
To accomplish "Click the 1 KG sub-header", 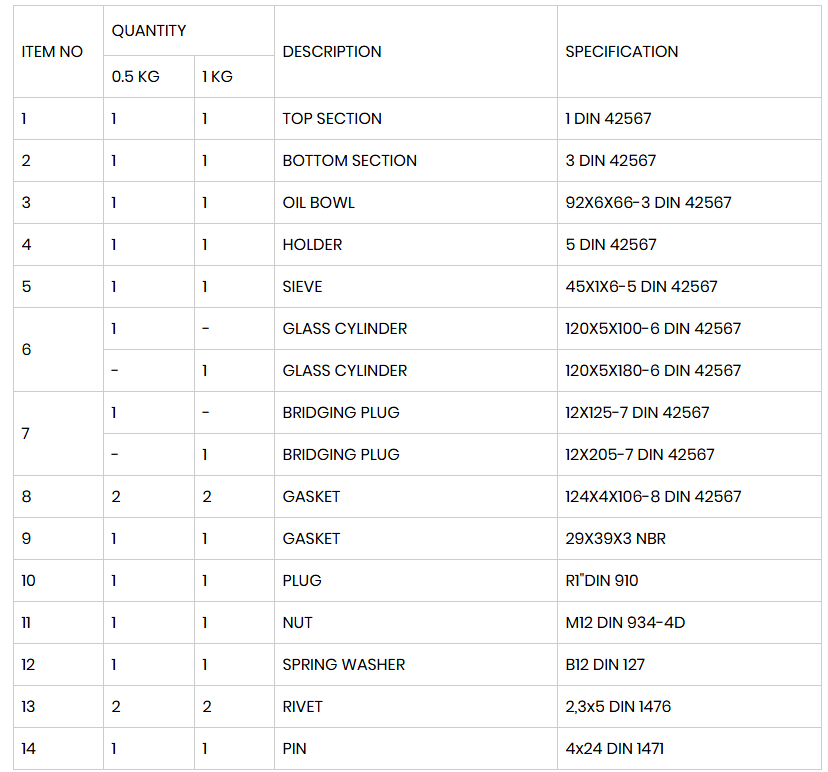I will point(218,77).
